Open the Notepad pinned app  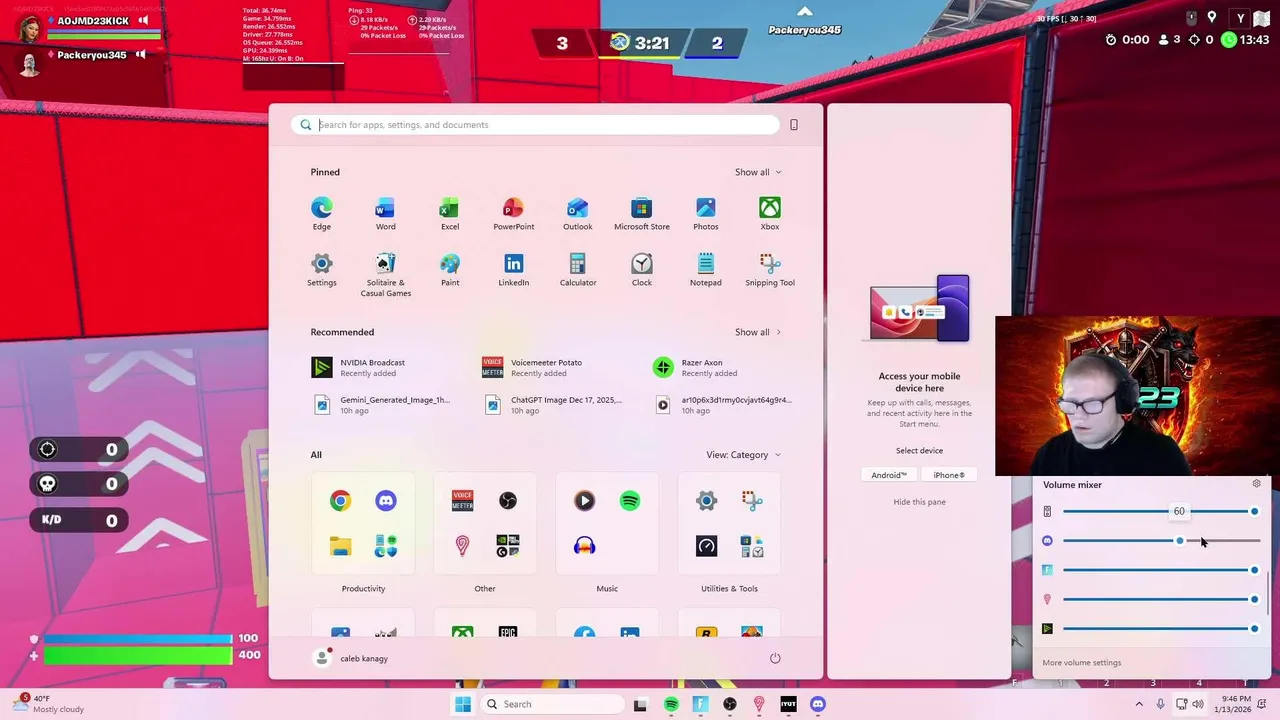pyautogui.click(x=705, y=269)
